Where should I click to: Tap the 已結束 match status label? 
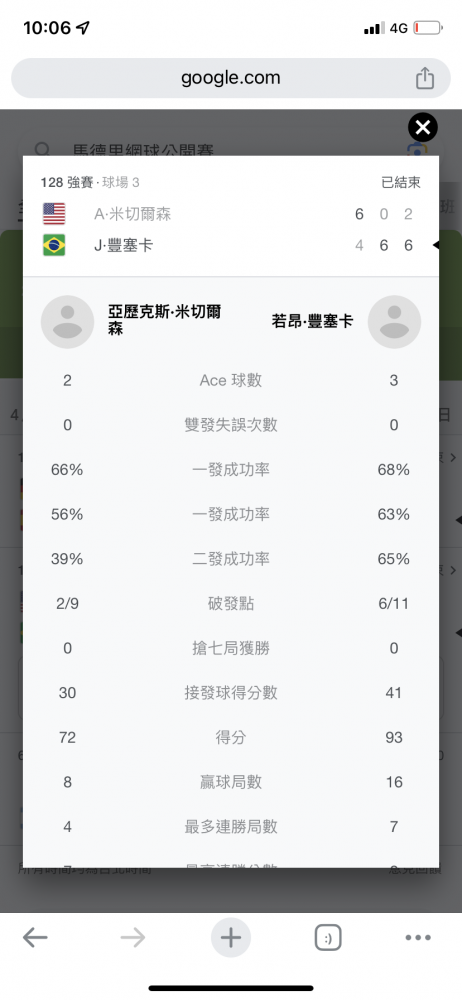click(401, 183)
